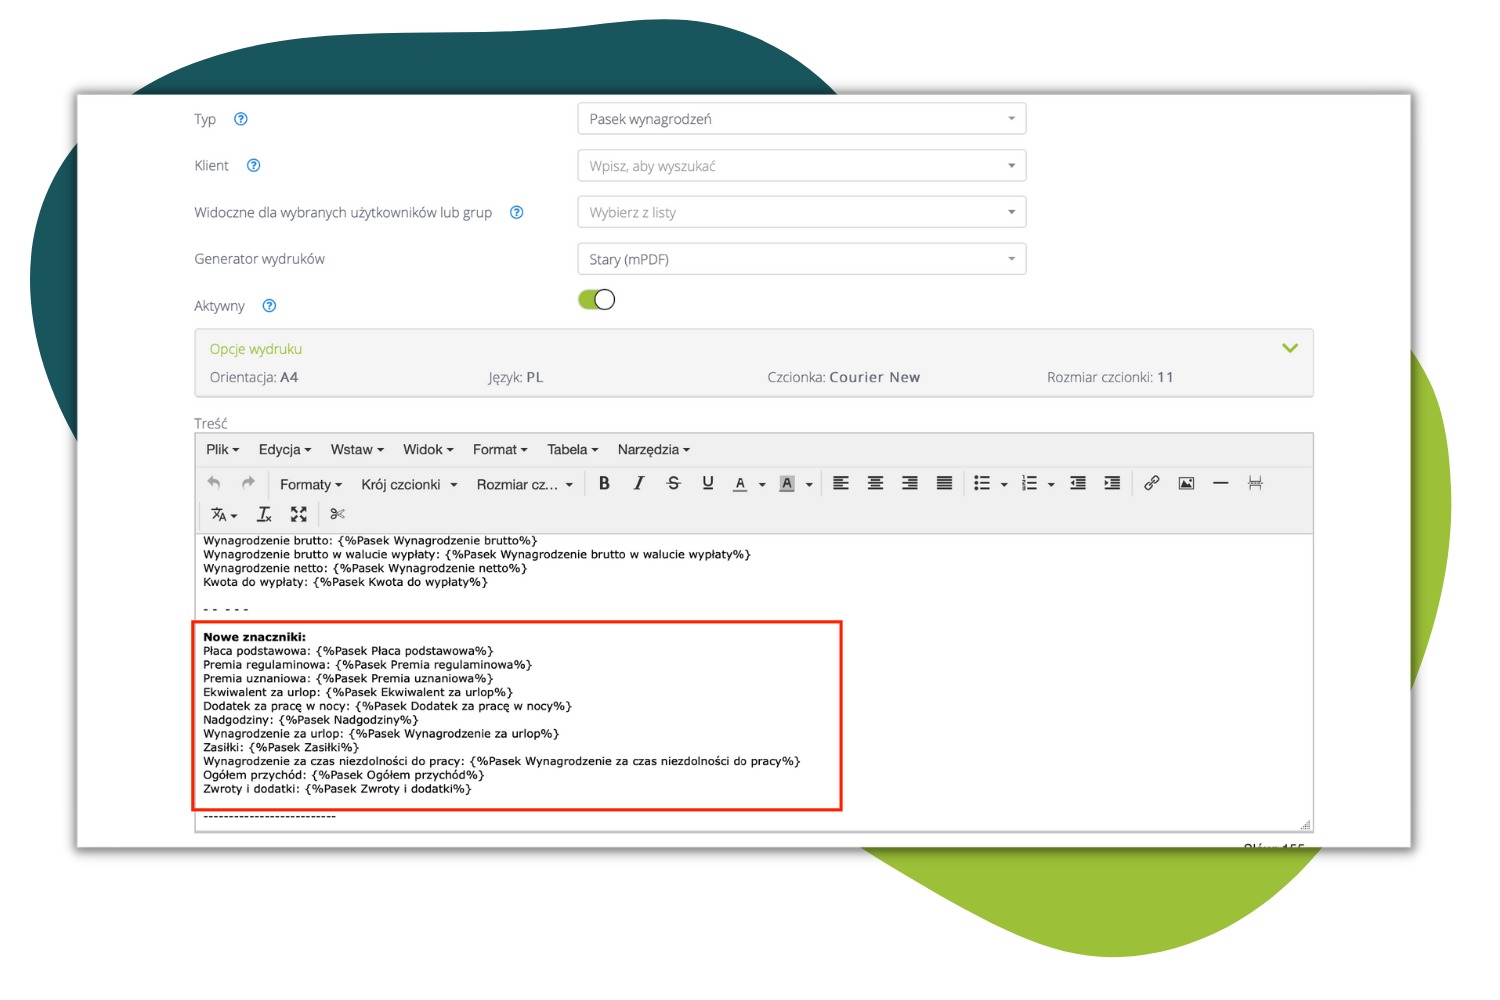Switch the editor to fullscreen mode
1500x1000 pixels.
298,514
